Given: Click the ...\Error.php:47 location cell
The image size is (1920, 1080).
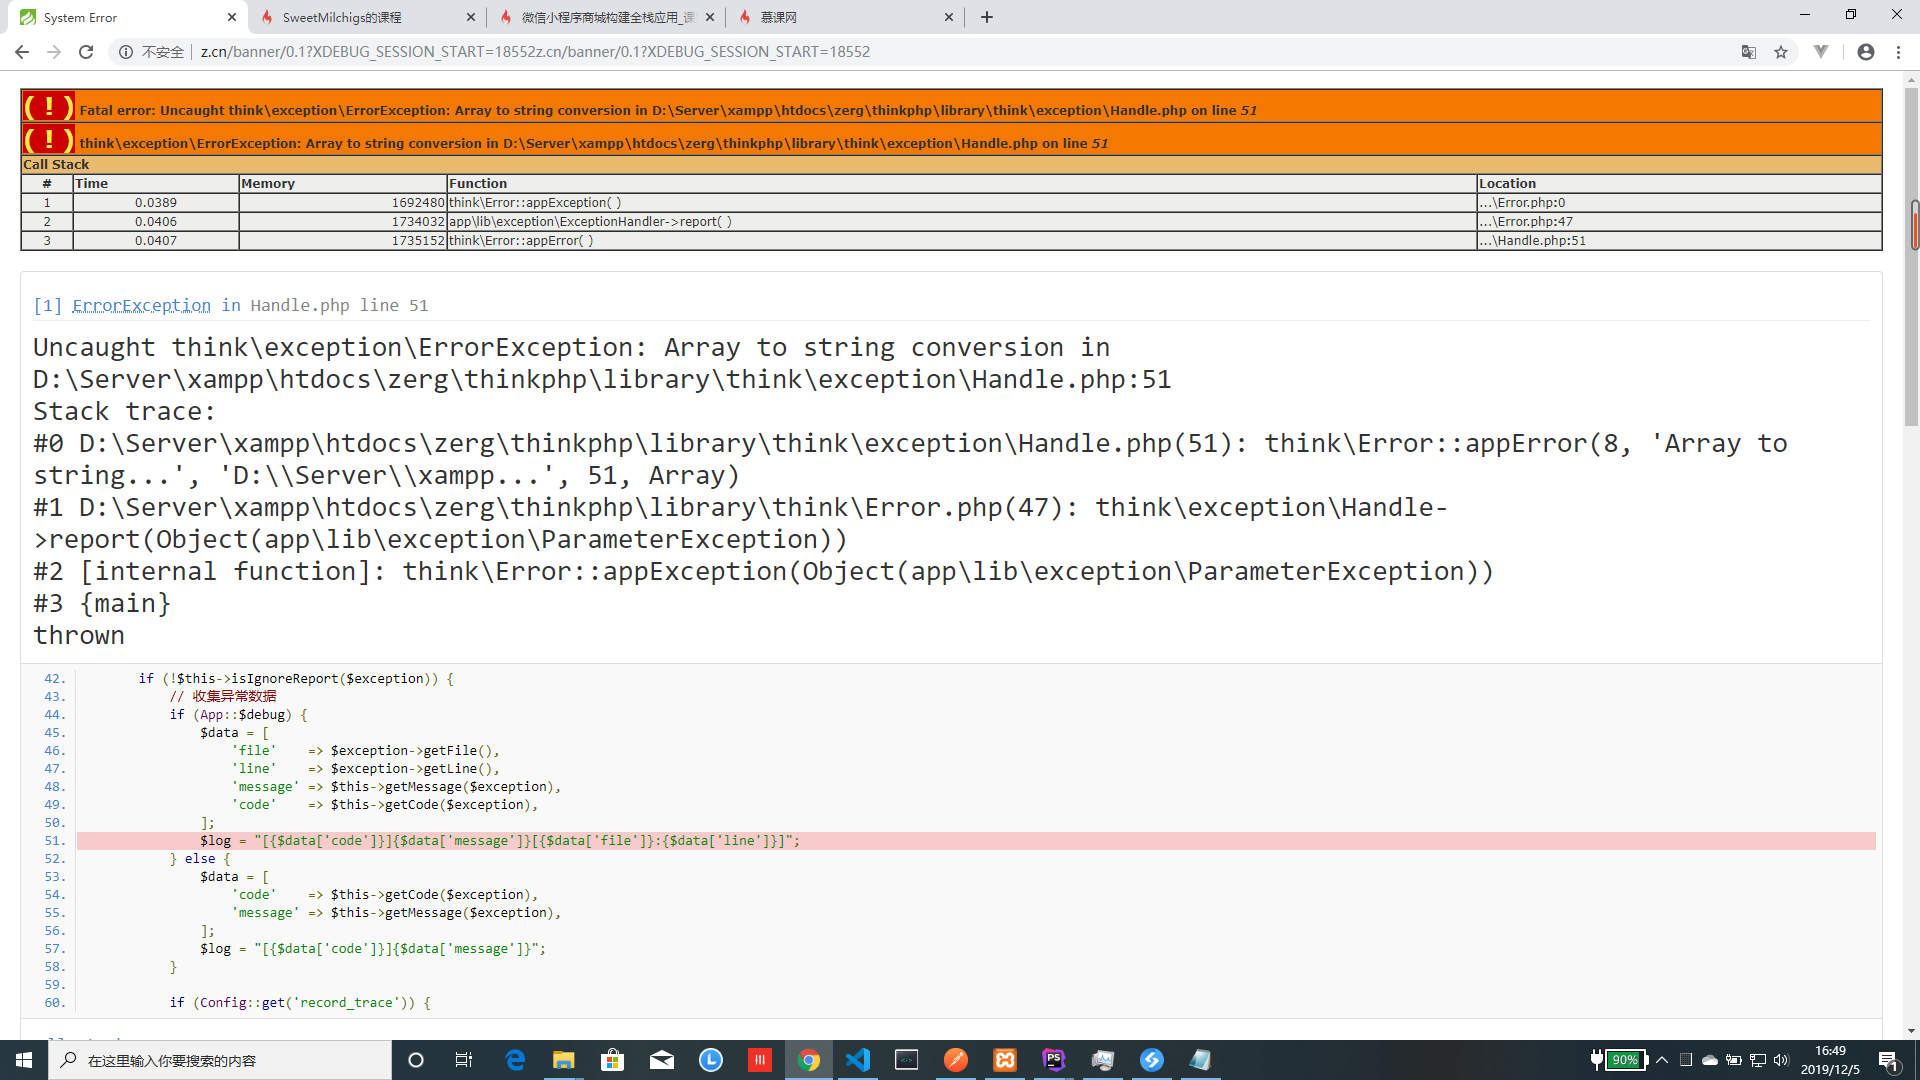Looking at the screenshot, I should [1678, 221].
